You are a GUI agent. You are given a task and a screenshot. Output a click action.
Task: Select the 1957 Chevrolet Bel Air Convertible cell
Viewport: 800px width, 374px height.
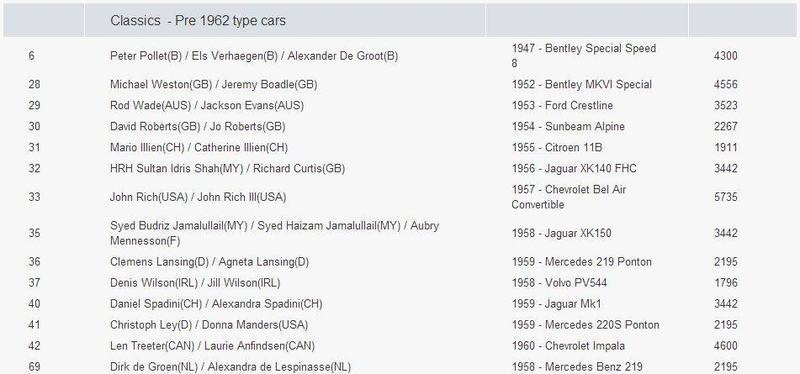pyautogui.click(x=569, y=197)
